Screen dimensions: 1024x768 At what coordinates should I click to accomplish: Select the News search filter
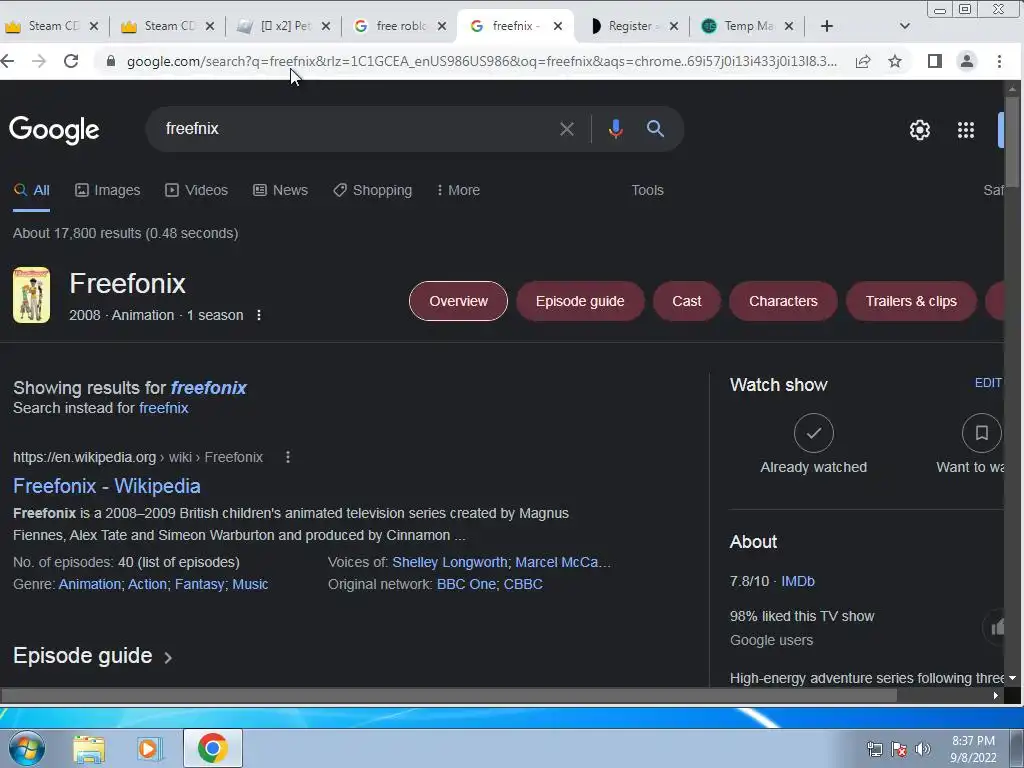(280, 190)
